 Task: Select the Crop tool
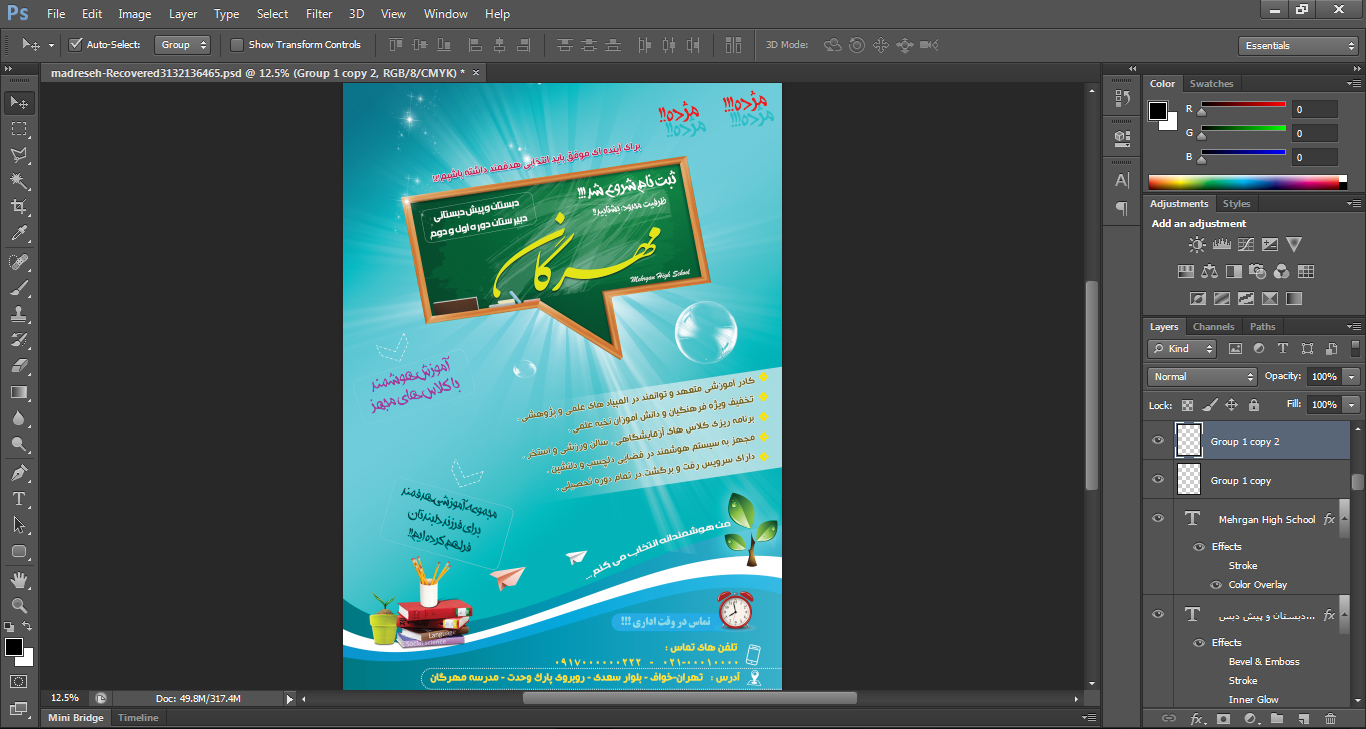pos(18,207)
